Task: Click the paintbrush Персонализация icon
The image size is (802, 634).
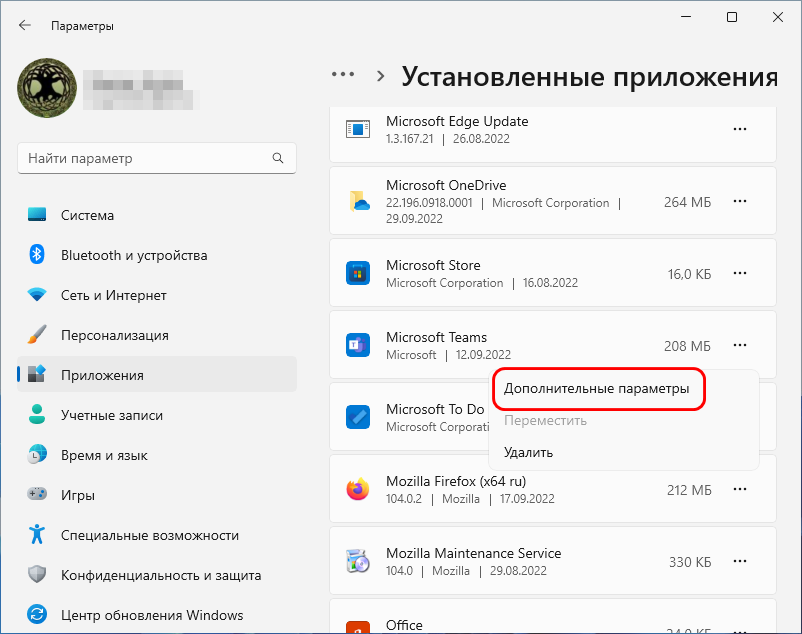Action: [x=37, y=334]
